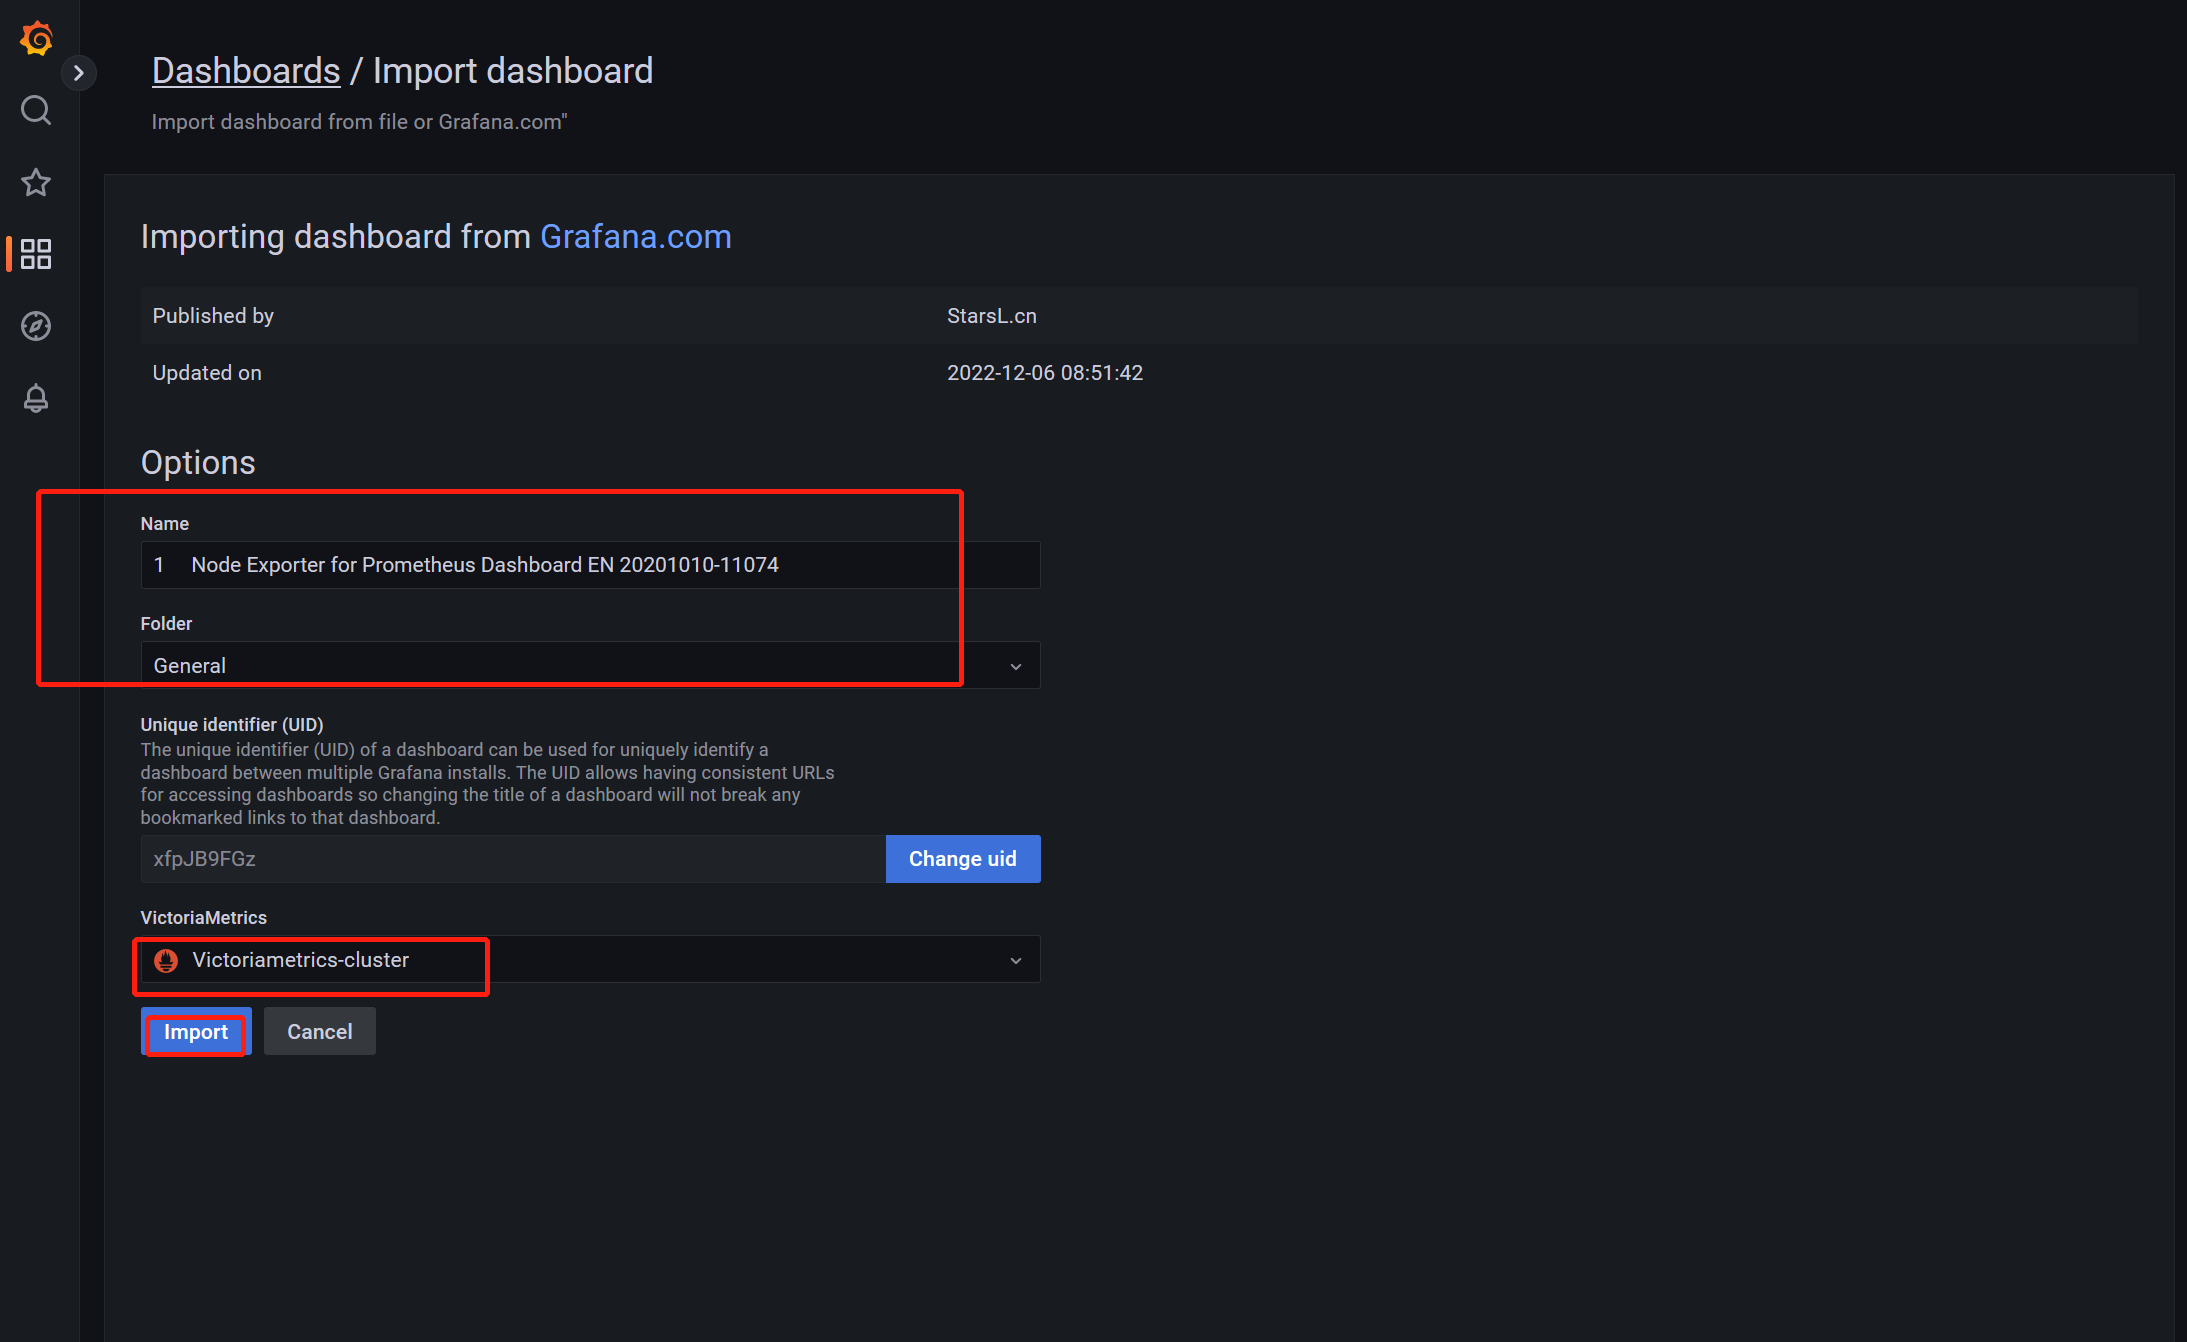This screenshot has width=2187, height=1342.
Task: Open starred dashboards via star icon
Action: point(36,182)
